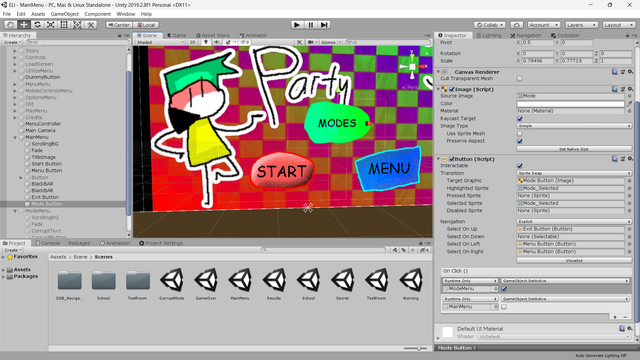Click the Image Color swatch field
The image size is (640, 360).
pos(571,104)
